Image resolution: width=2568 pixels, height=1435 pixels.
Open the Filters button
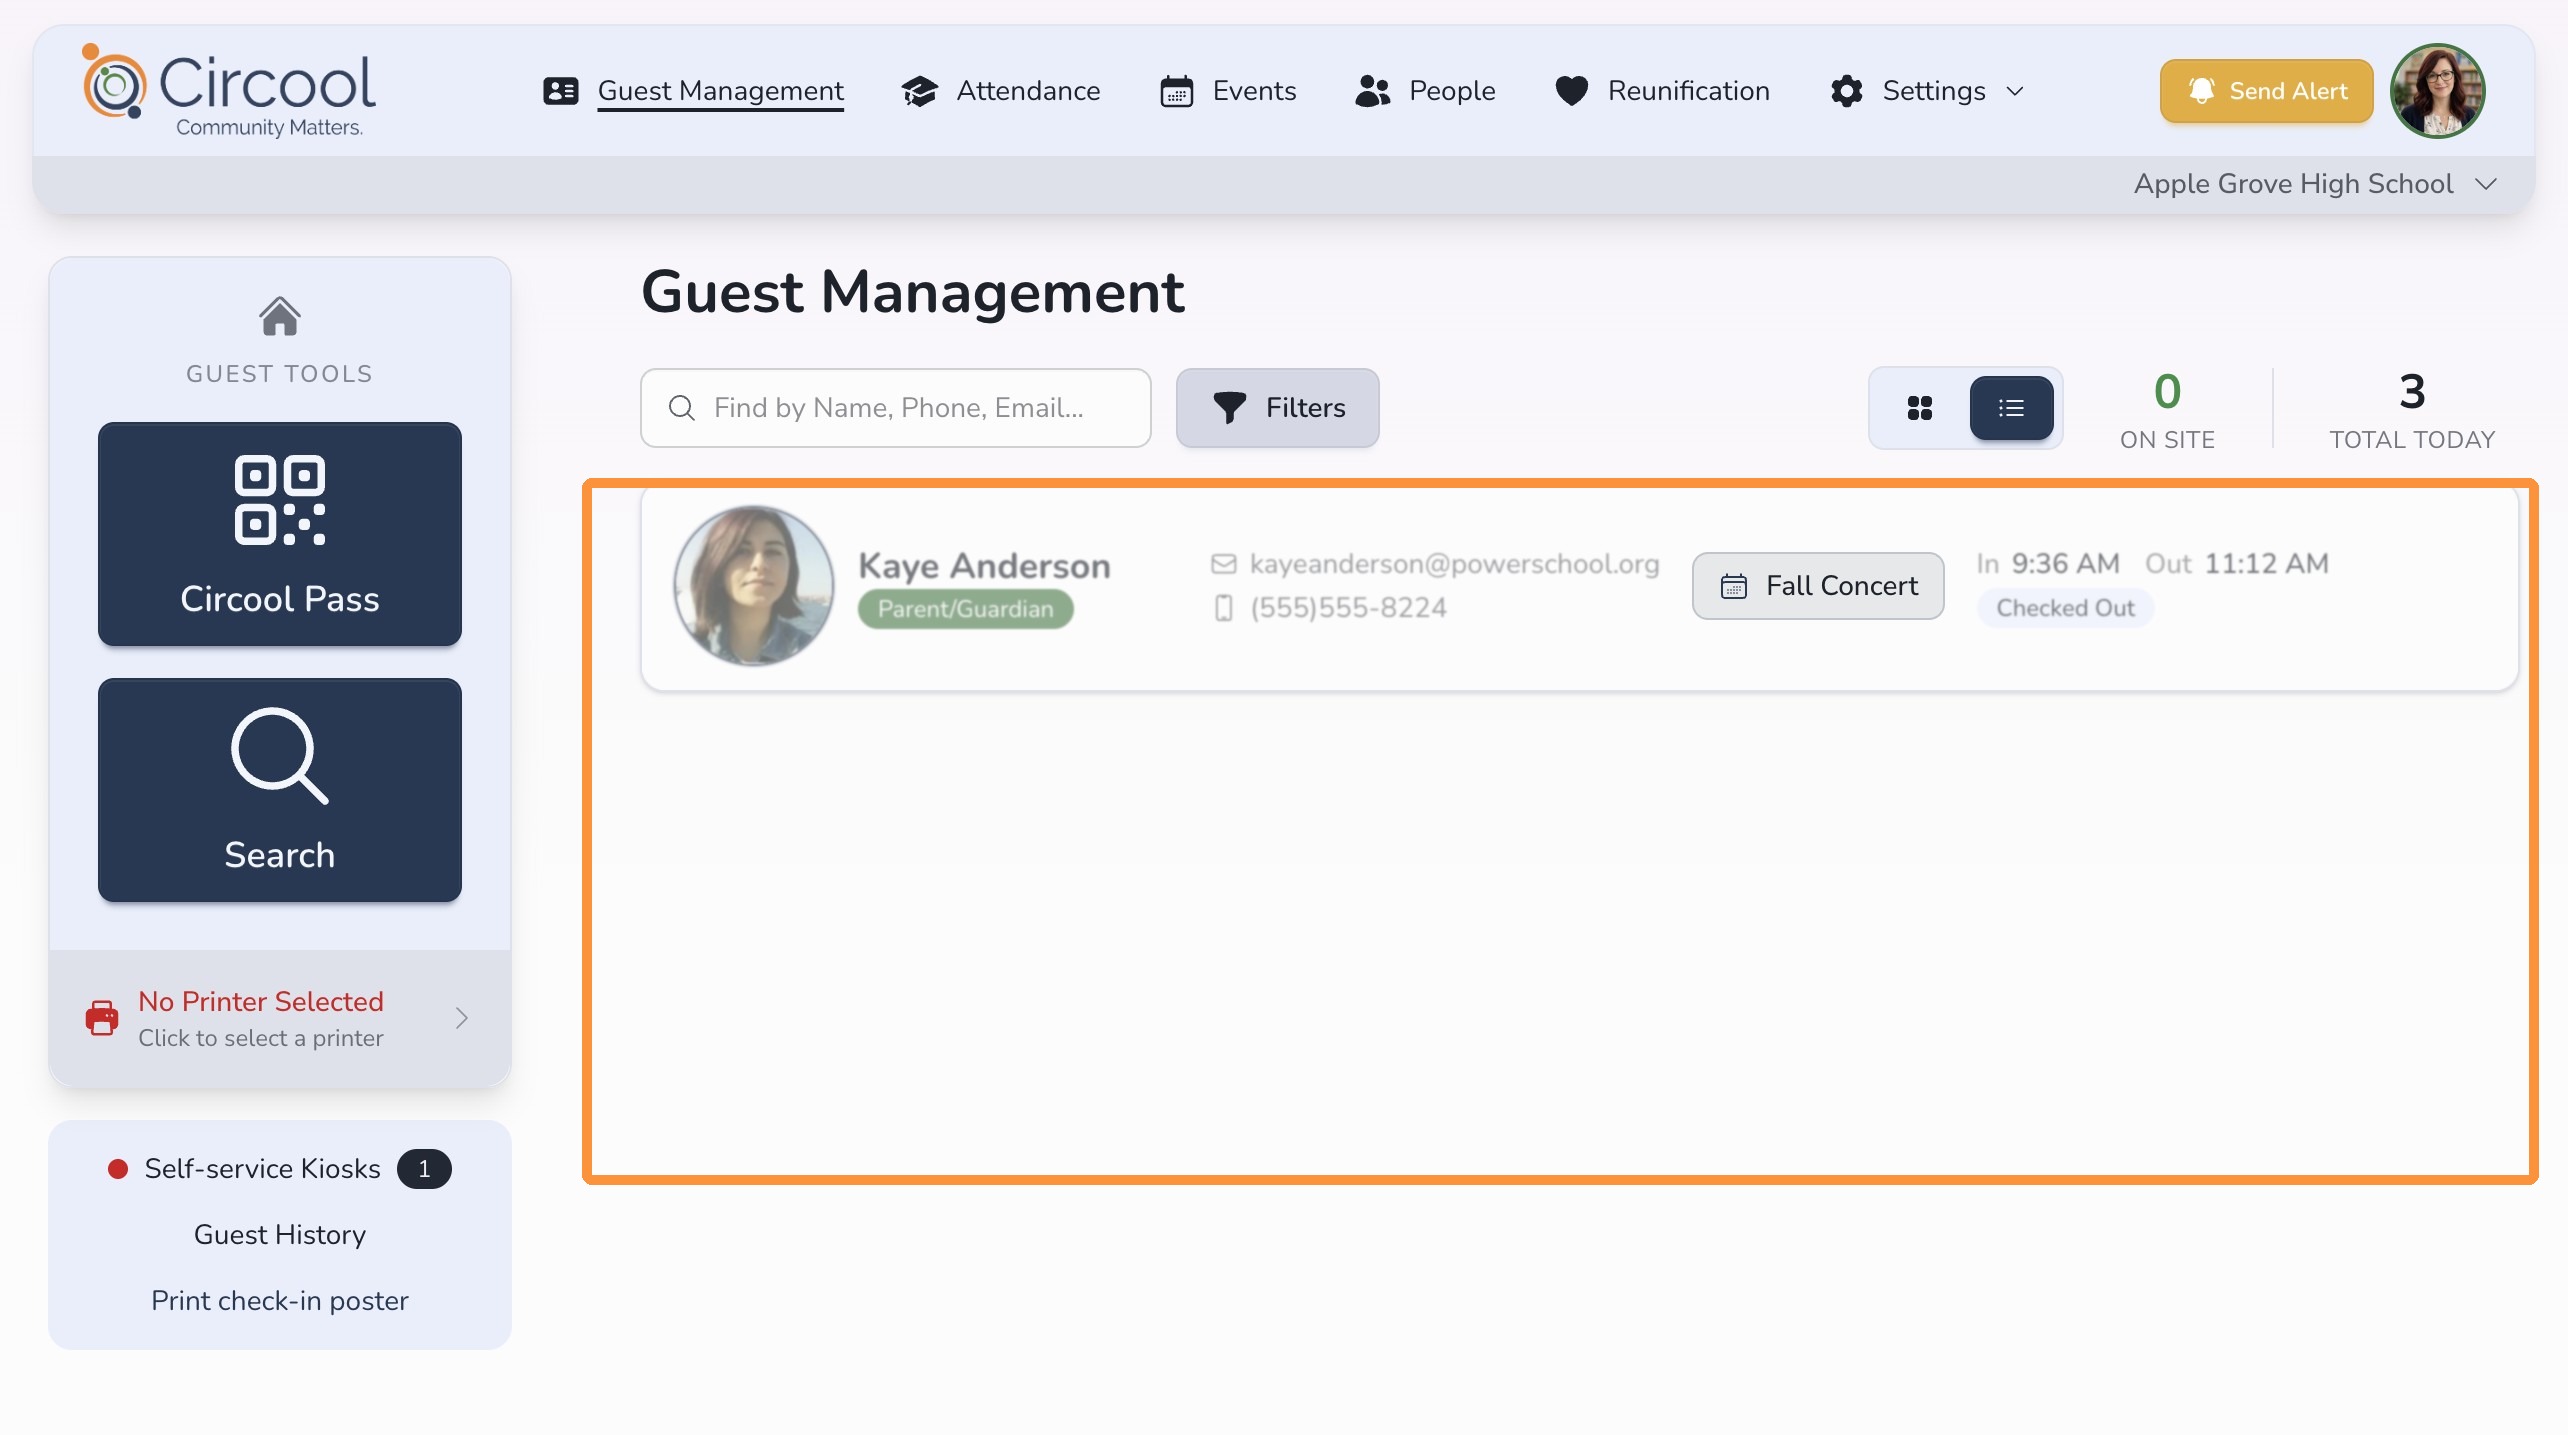coord(1277,408)
